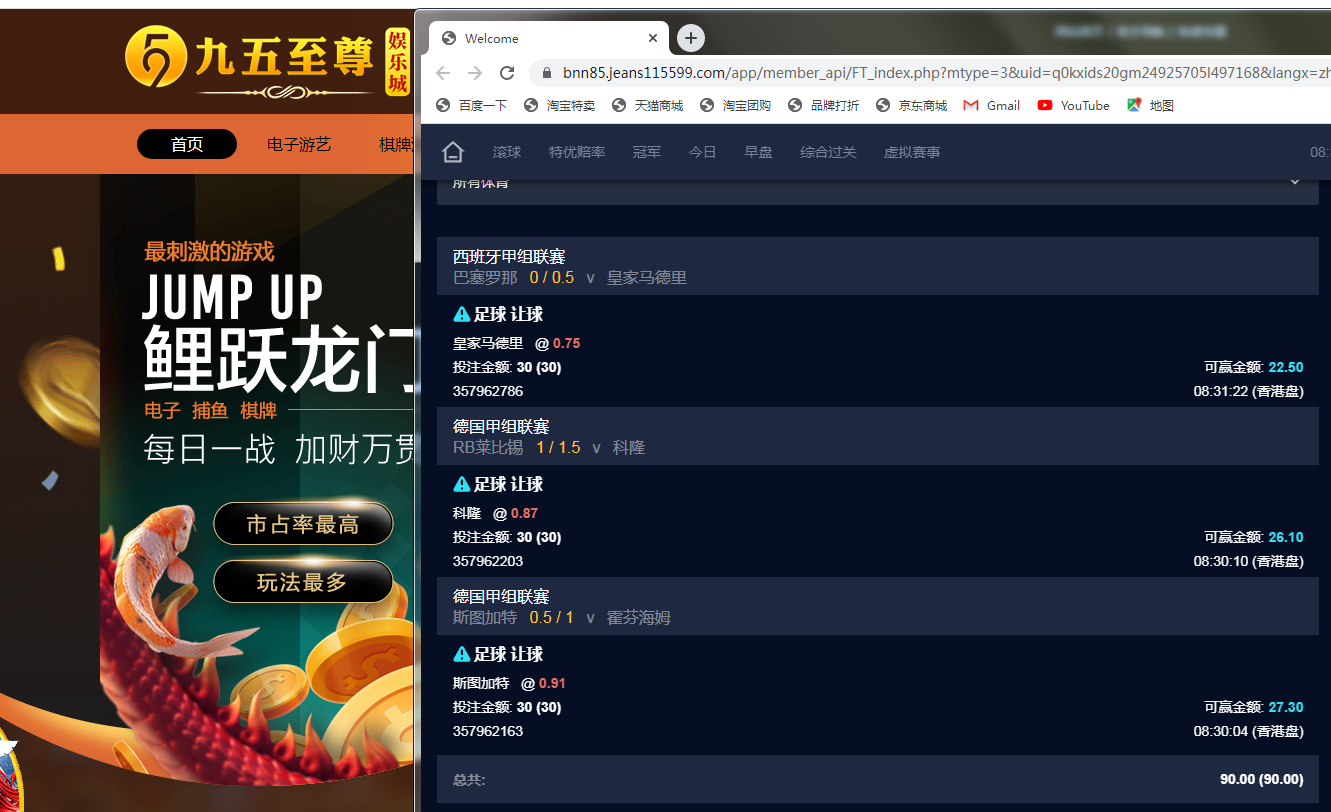
Task: Click the odds value 0.91
Action: click(x=552, y=683)
